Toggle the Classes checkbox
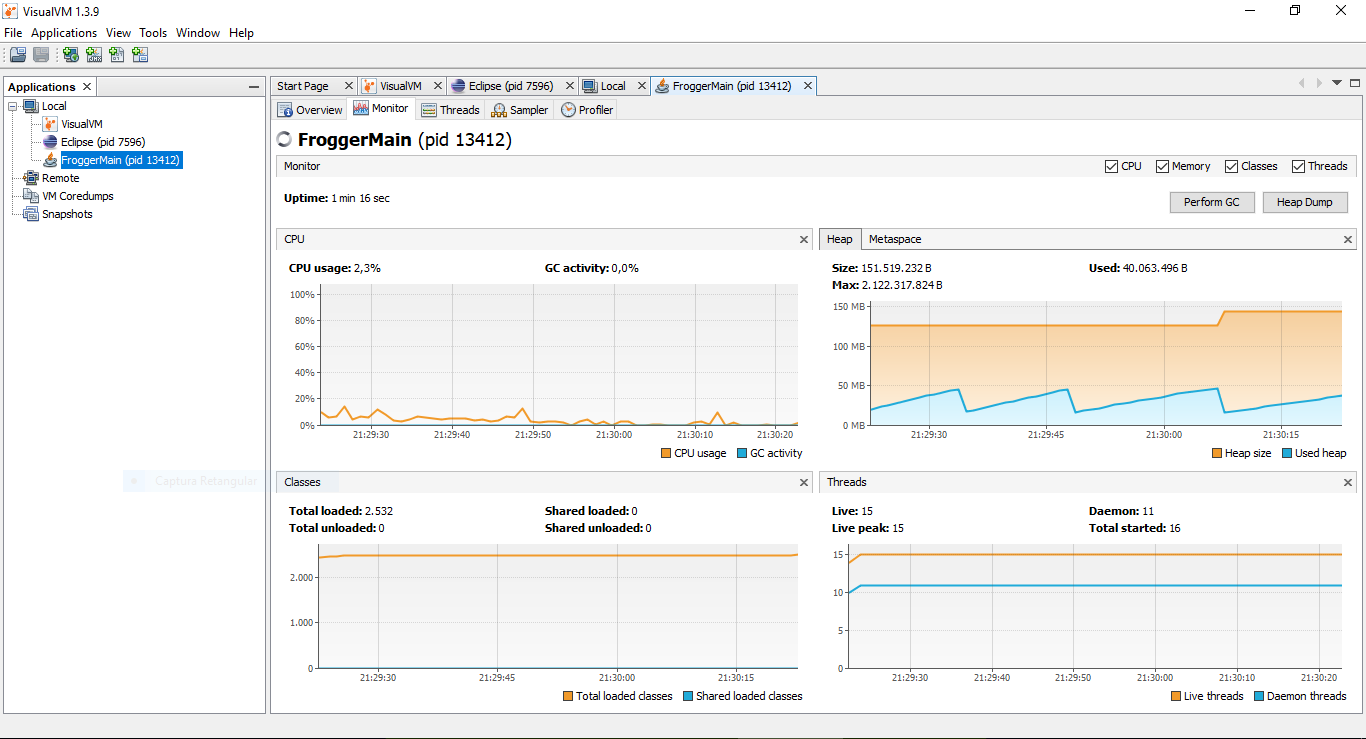Image resolution: width=1366 pixels, height=739 pixels. pyautogui.click(x=1231, y=167)
